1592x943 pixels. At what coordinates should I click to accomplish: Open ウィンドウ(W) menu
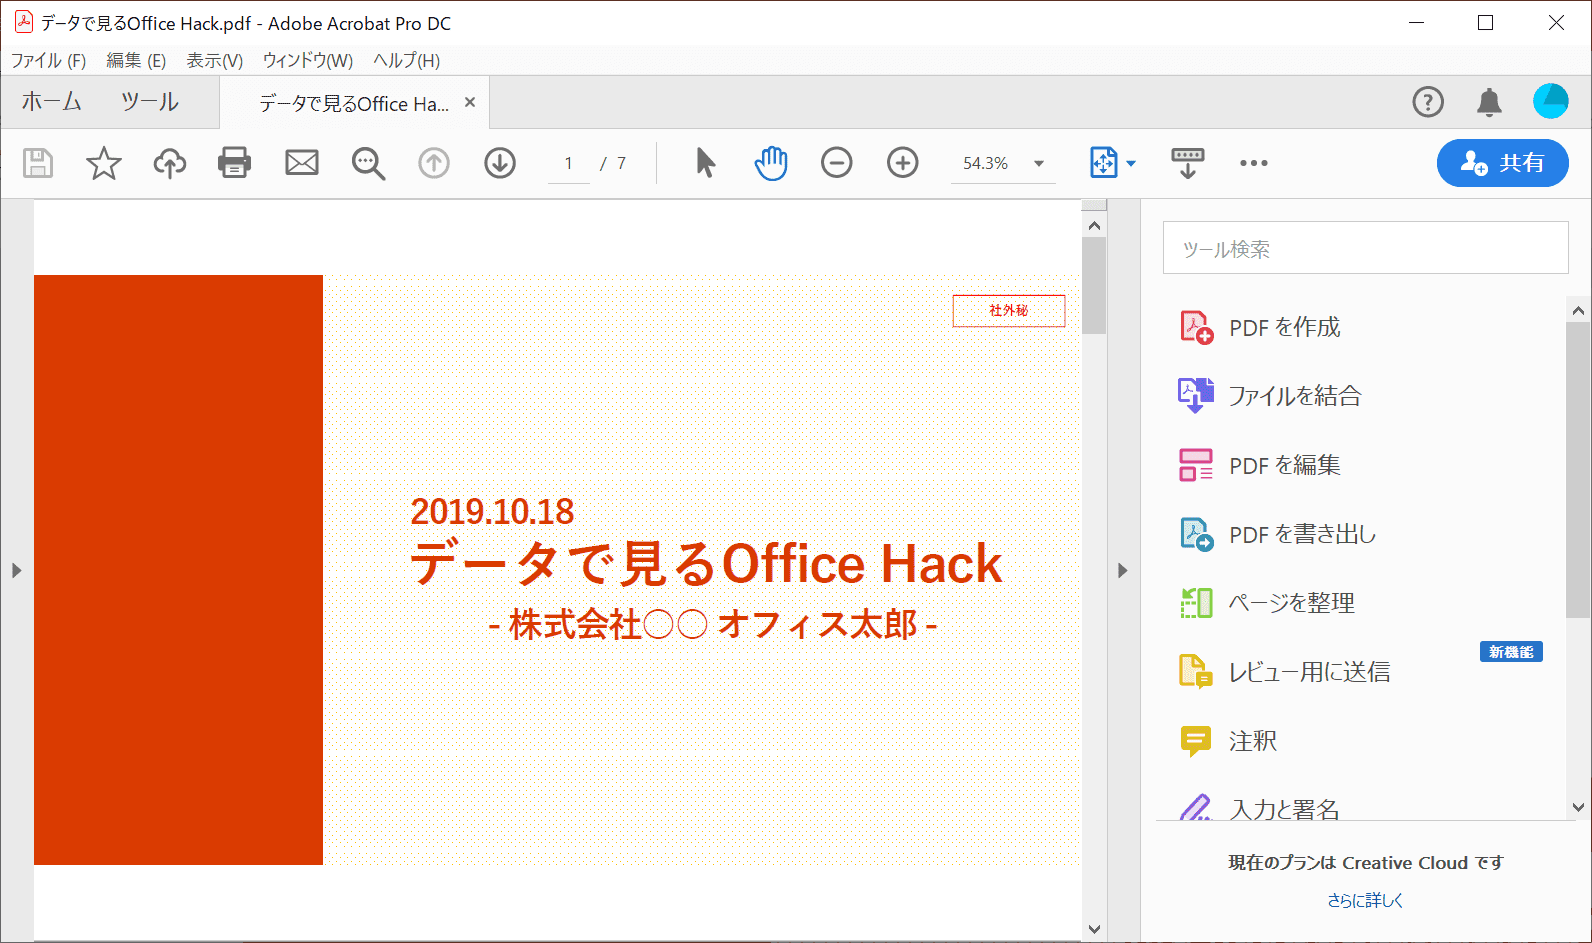(x=308, y=60)
